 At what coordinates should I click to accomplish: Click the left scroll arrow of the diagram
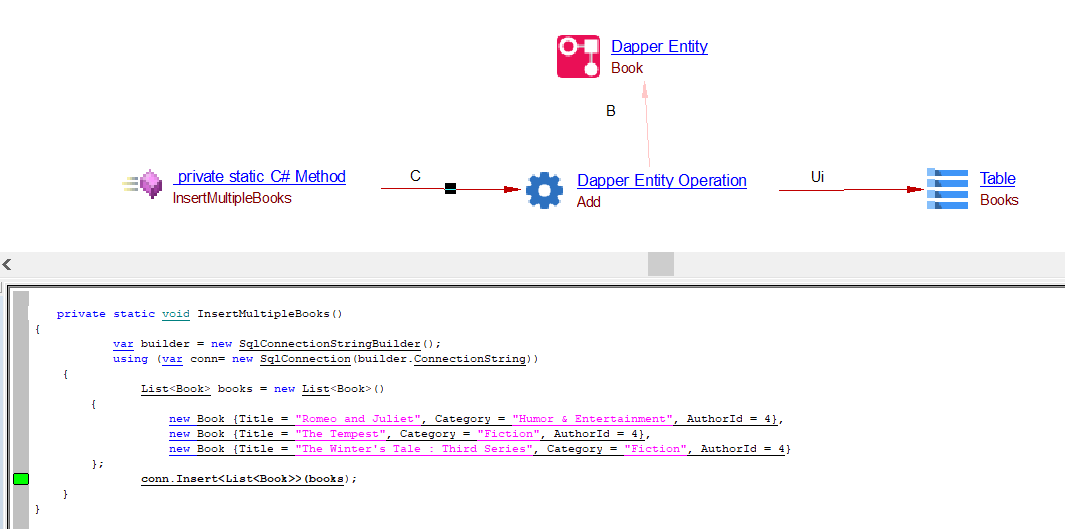click(x=7, y=264)
